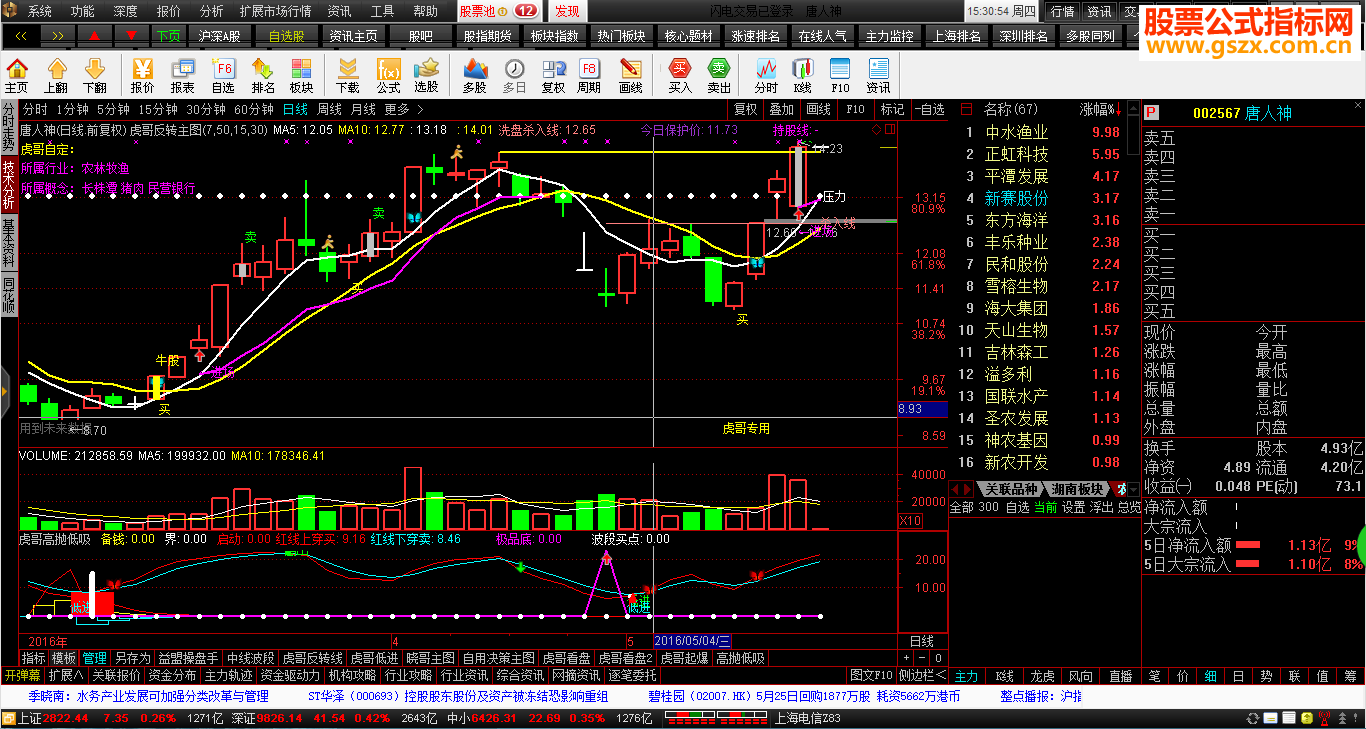Open the 报表 report icon

183,75
